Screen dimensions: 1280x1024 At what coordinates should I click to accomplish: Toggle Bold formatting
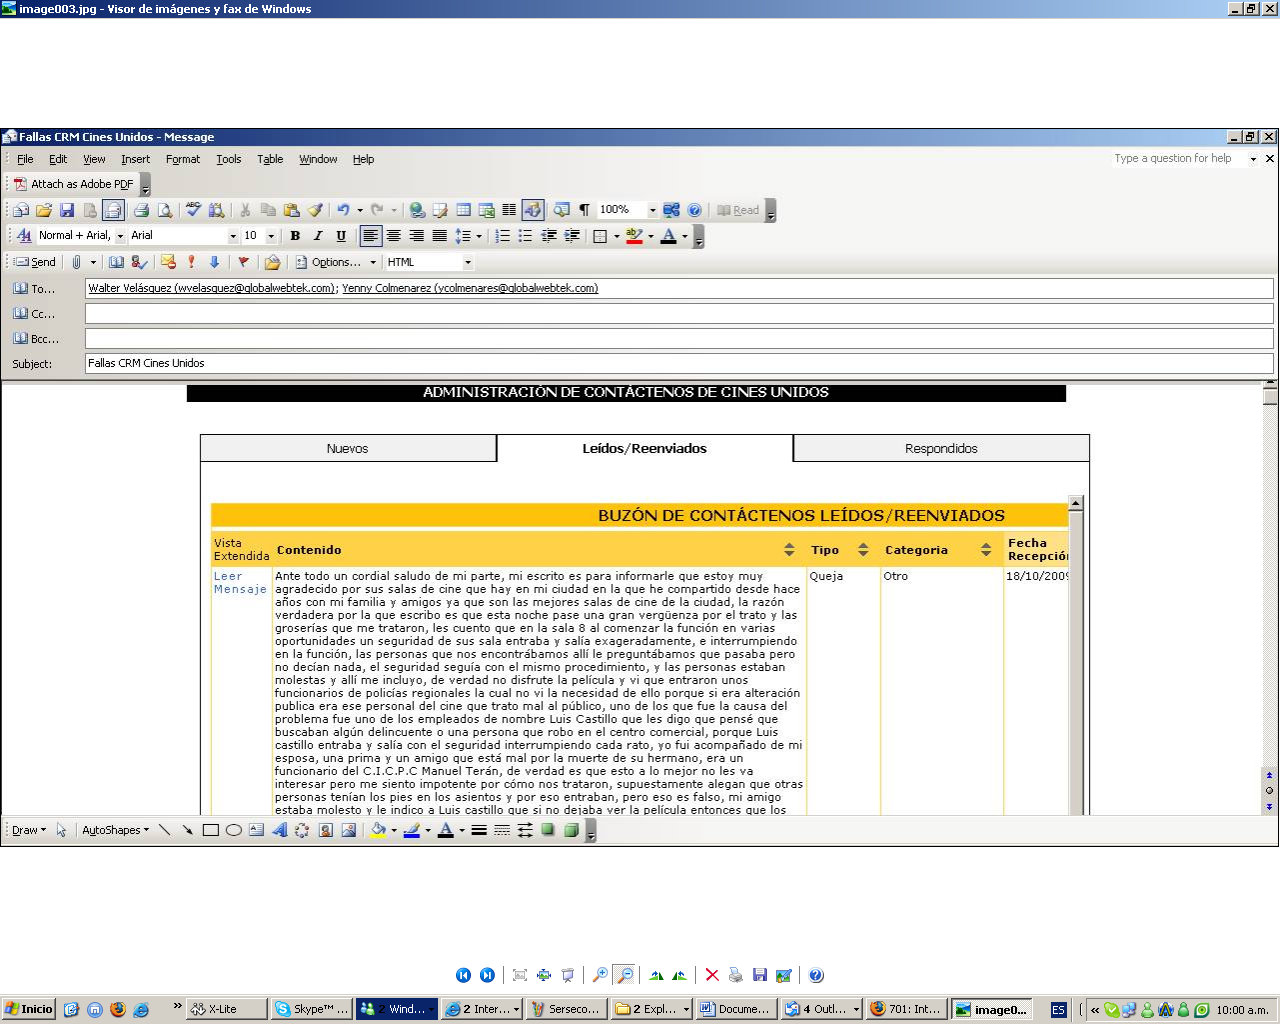coord(295,236)
